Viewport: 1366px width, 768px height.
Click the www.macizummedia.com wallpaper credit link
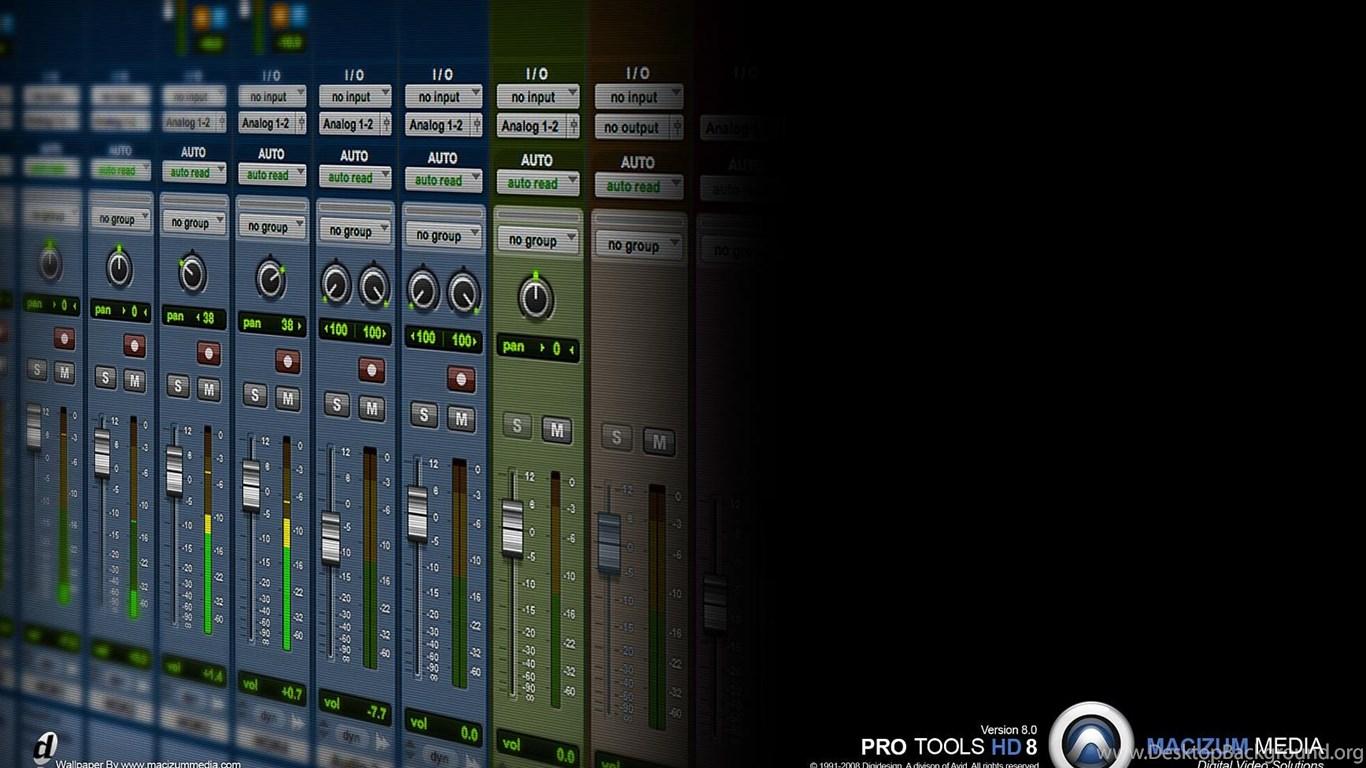coord(163,762)
